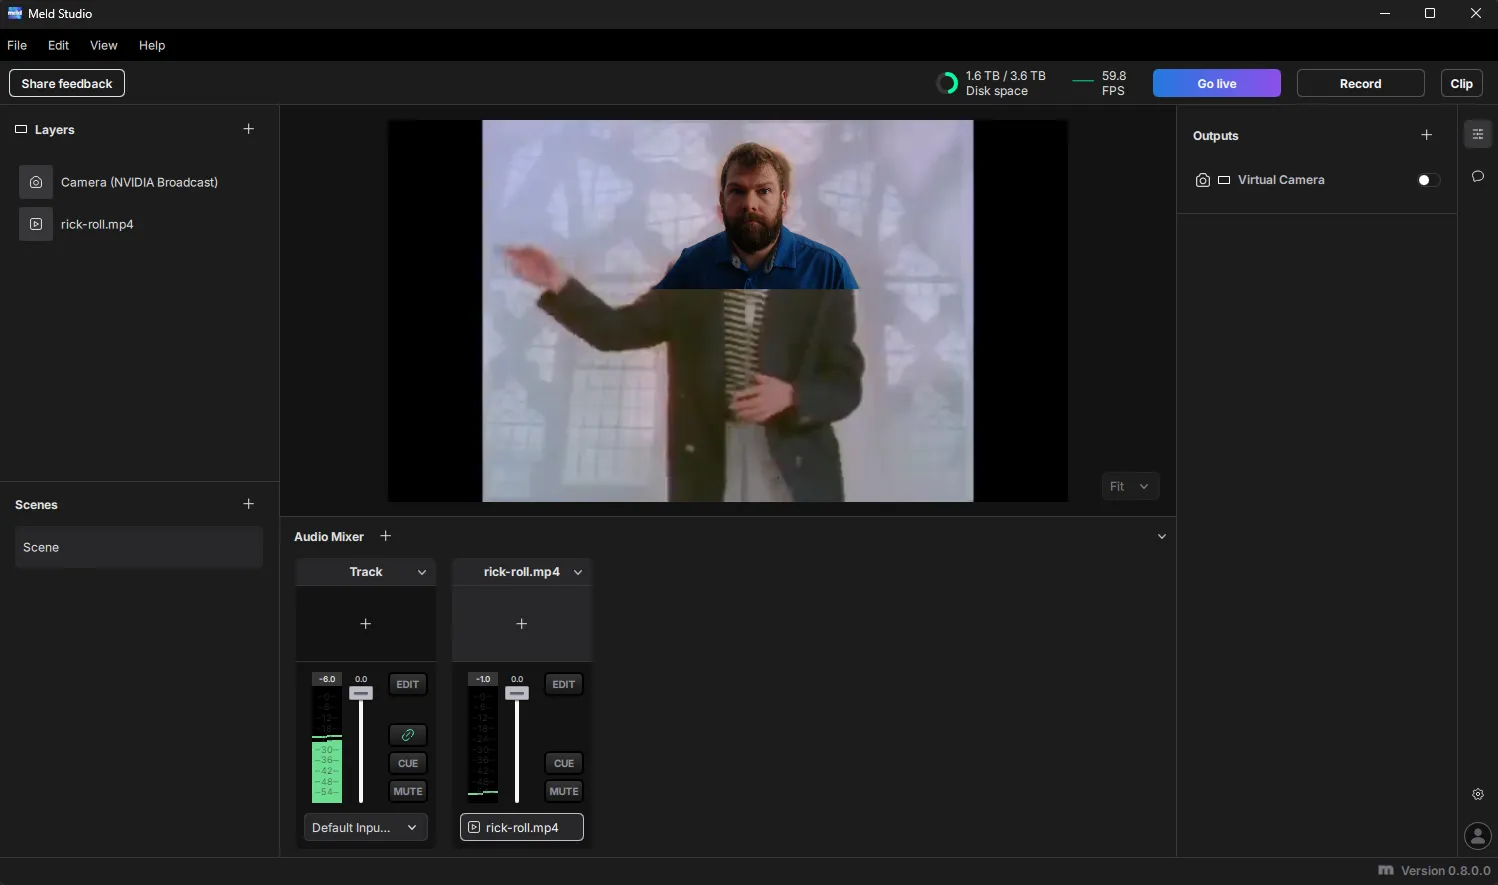Click the video icon beside rick-roll.mp4 layer

pos(36,224)
